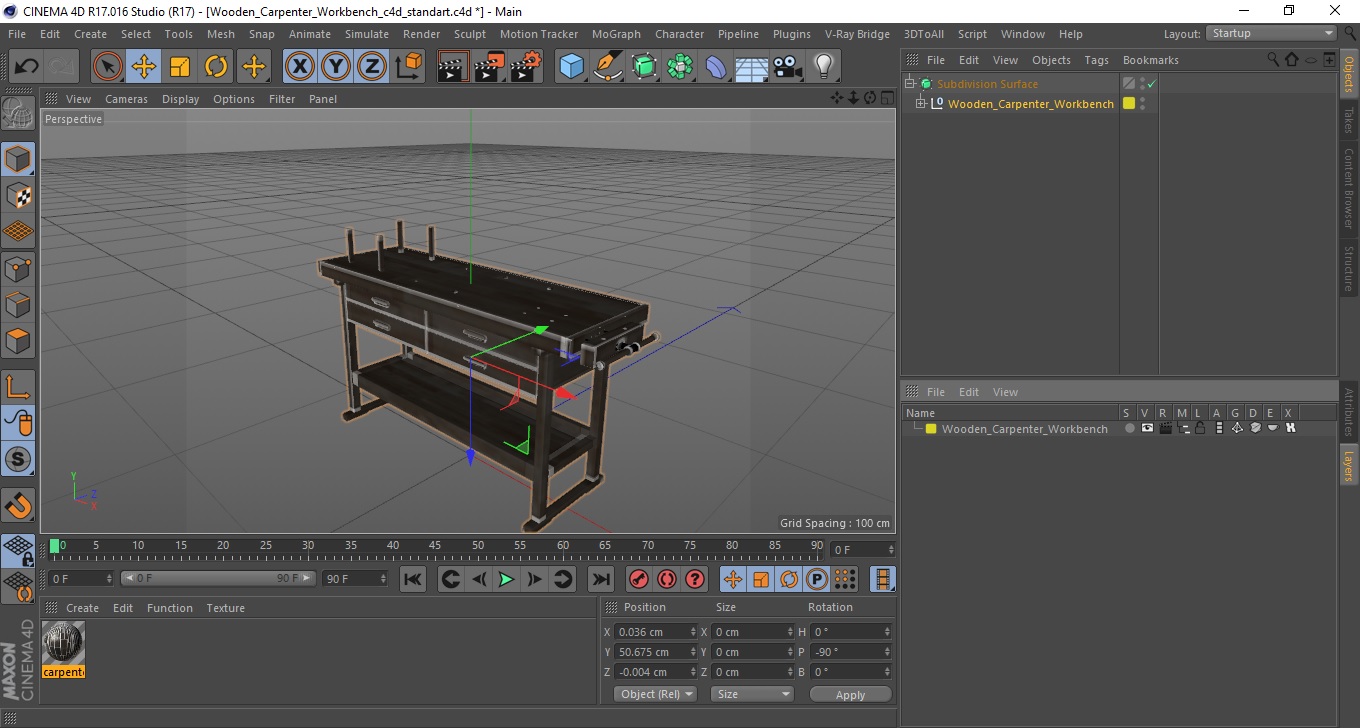Activate the Move tool
Image resolution: width=1360 pixels, height=728 pixels.
[x=144, y=67]
